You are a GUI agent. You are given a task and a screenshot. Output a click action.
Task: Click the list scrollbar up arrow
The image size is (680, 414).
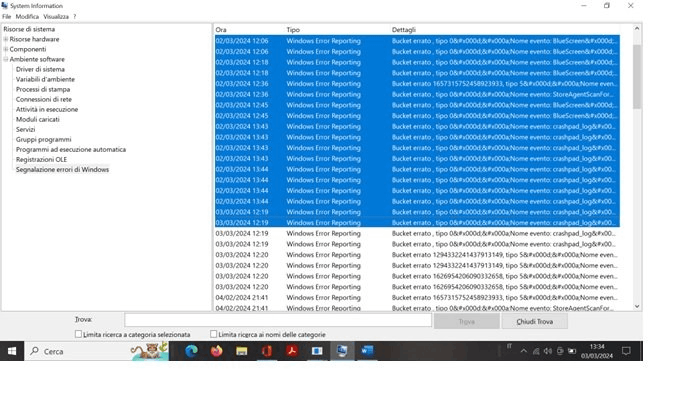click(637, 28)
